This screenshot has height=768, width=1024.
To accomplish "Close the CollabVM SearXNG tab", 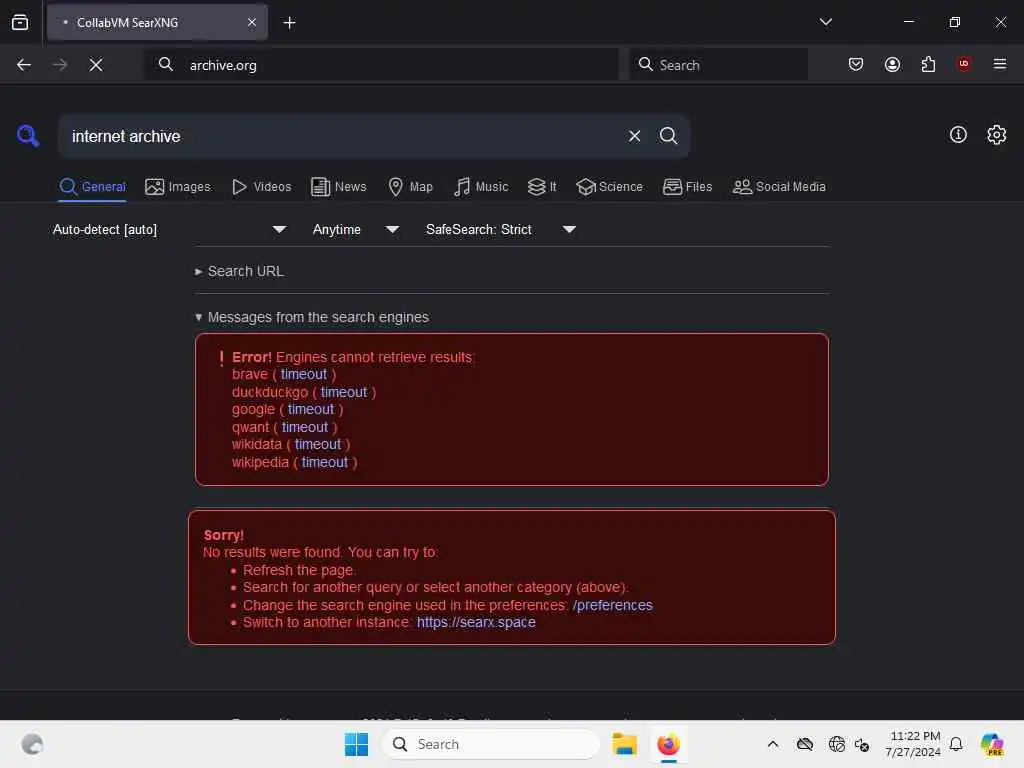I will coord(252,22).
